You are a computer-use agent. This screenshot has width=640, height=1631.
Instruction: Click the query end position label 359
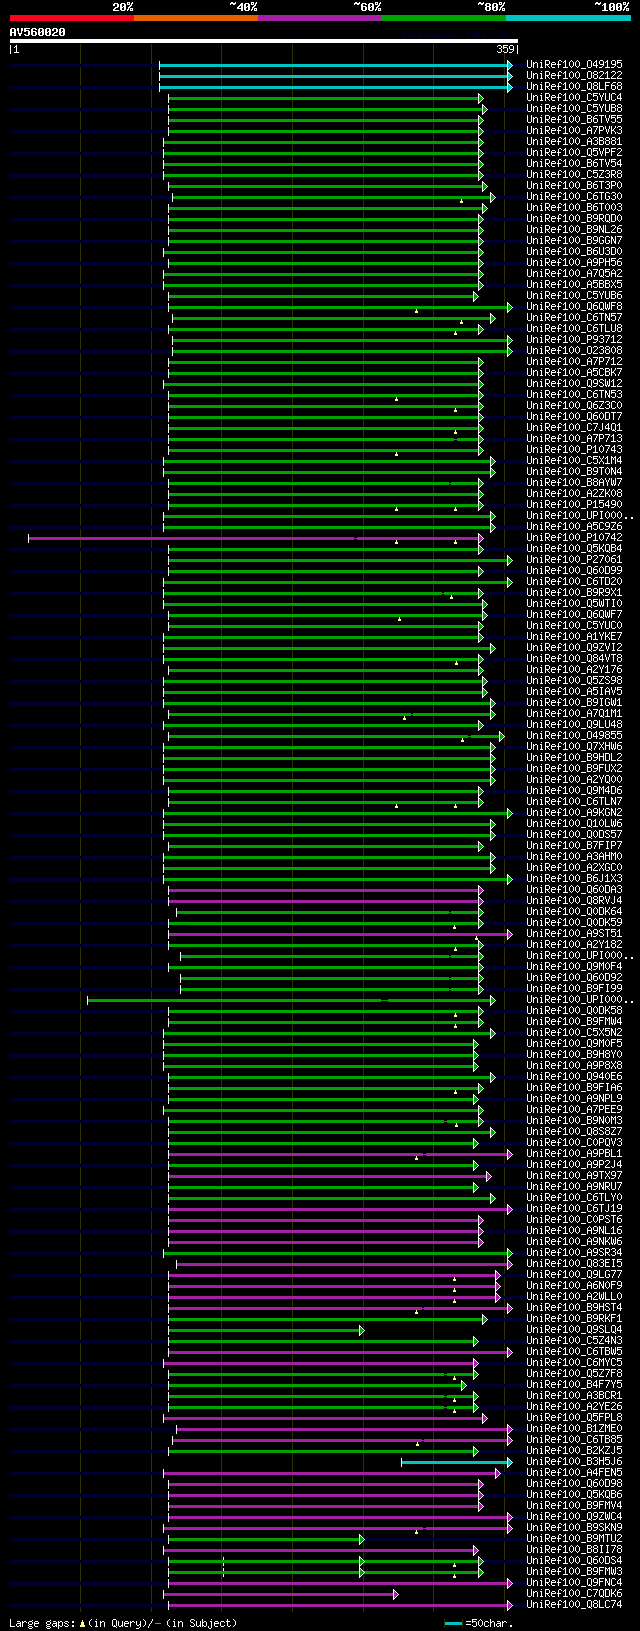tap(505, 49)
